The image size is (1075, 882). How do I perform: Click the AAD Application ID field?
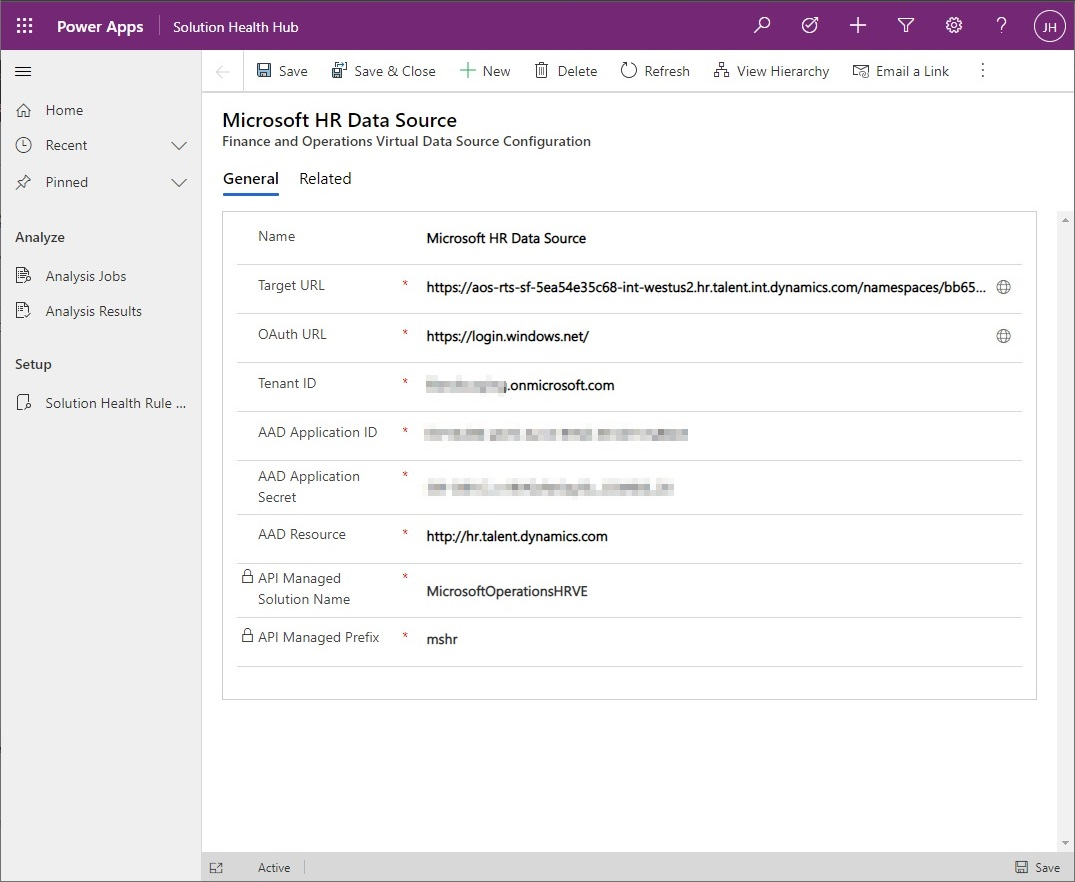(720, 434)
